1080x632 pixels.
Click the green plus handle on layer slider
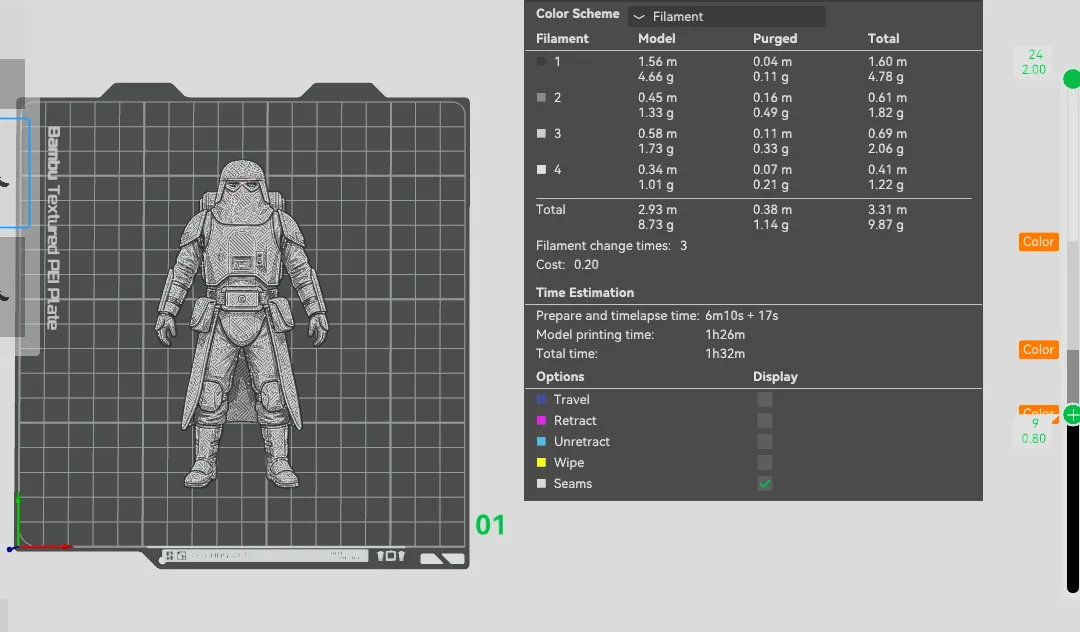point(1072,415)
